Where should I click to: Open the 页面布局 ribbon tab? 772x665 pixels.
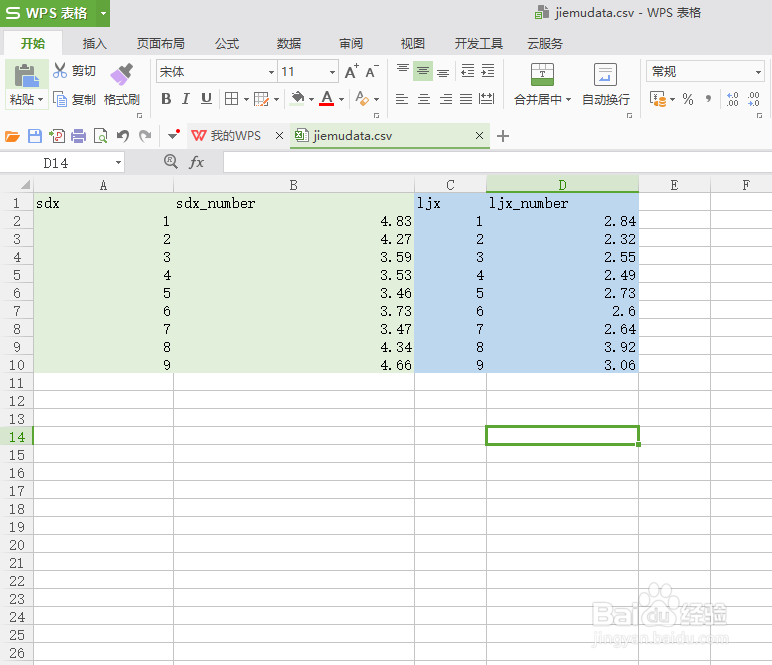161,43
